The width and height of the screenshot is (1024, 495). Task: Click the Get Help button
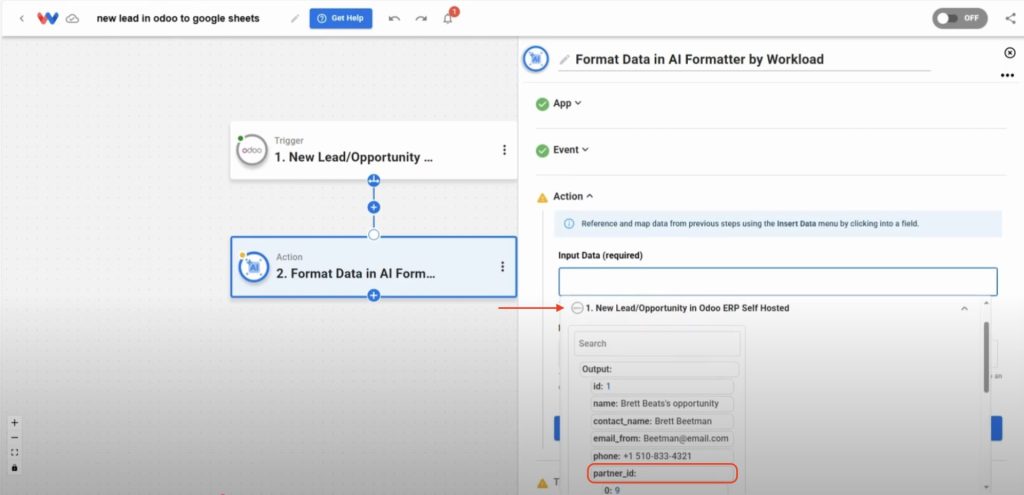(341, 18)
